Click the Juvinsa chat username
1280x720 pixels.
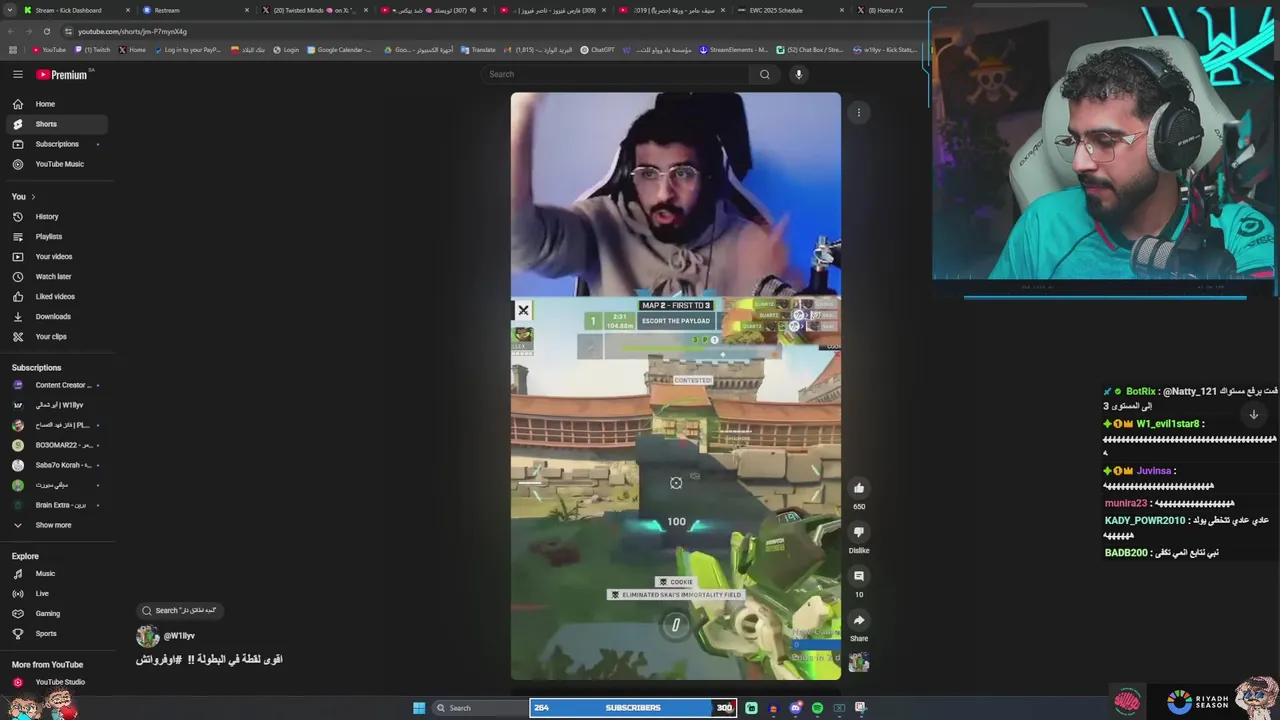pos(1153,471)
